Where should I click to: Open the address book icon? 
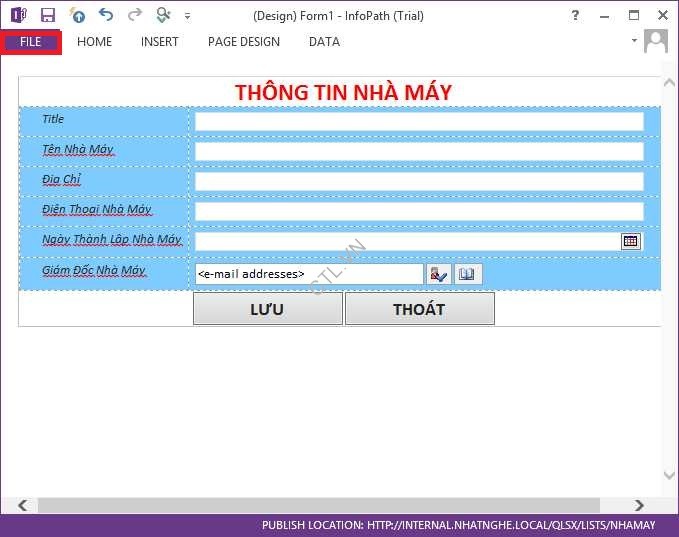467,274
